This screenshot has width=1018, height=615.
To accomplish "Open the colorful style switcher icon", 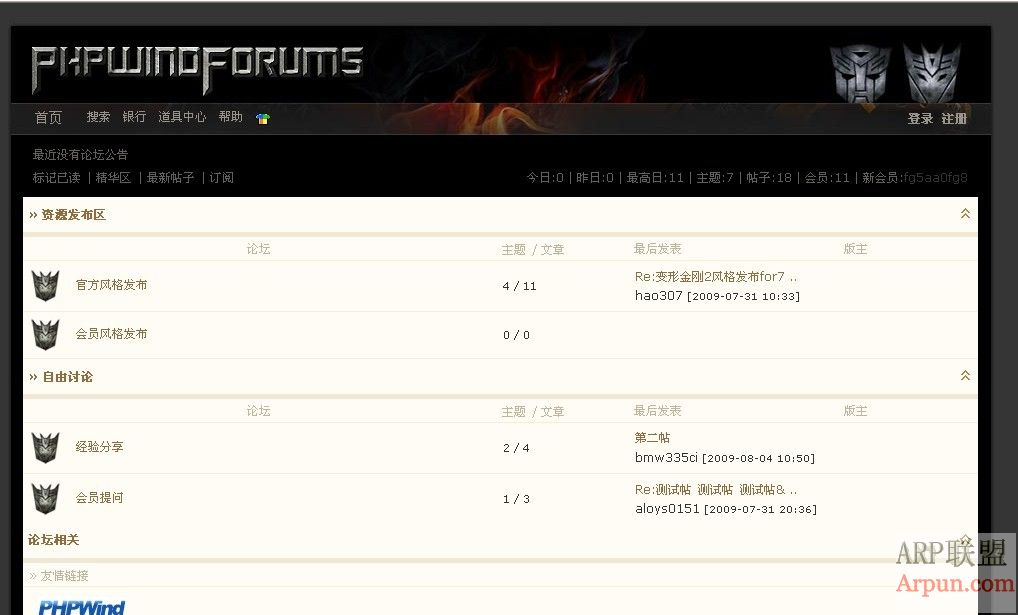I will click(262, 118).
